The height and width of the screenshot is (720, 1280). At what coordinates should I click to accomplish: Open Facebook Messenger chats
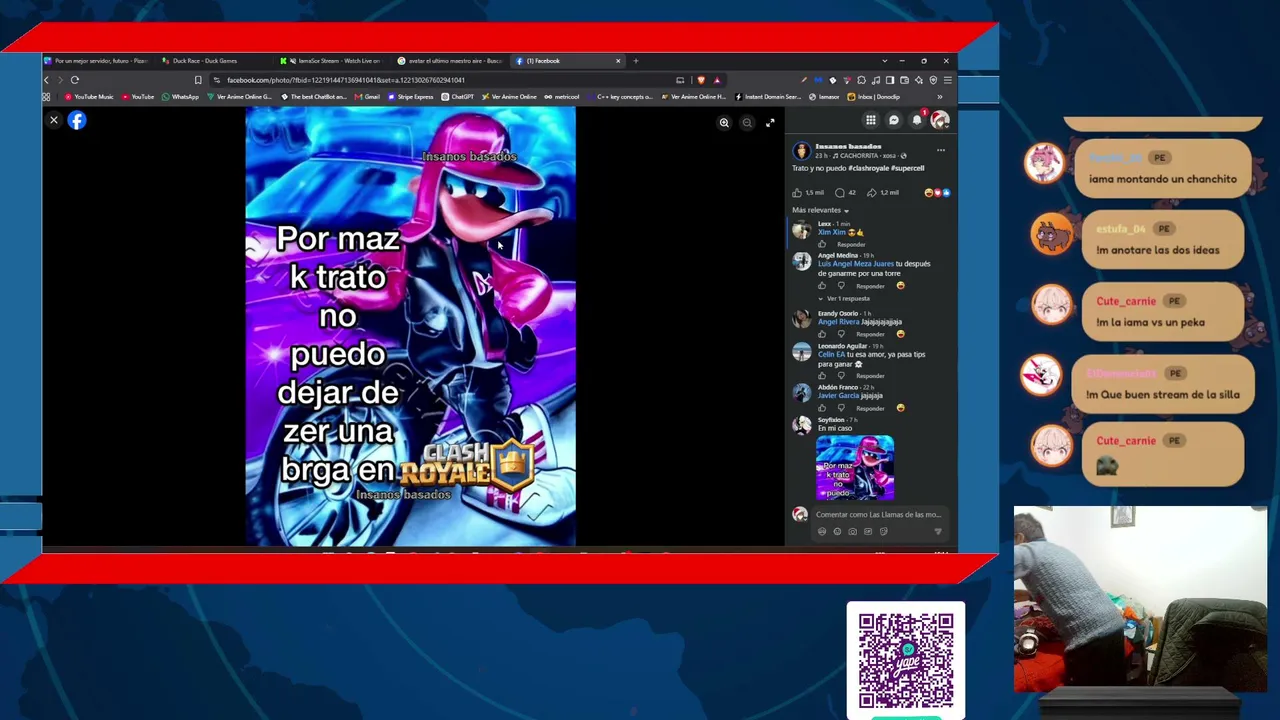(894, 120)
